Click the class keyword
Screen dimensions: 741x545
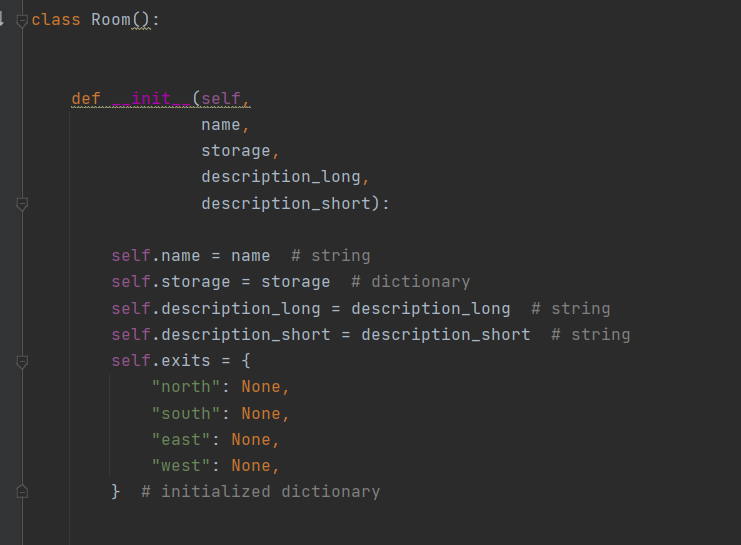coord(56,20)
